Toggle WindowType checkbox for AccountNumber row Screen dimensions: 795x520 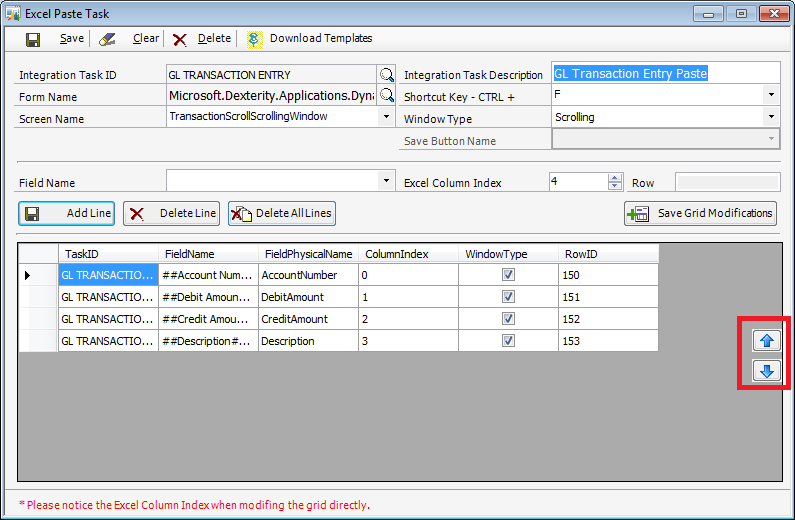coord(508,274)
